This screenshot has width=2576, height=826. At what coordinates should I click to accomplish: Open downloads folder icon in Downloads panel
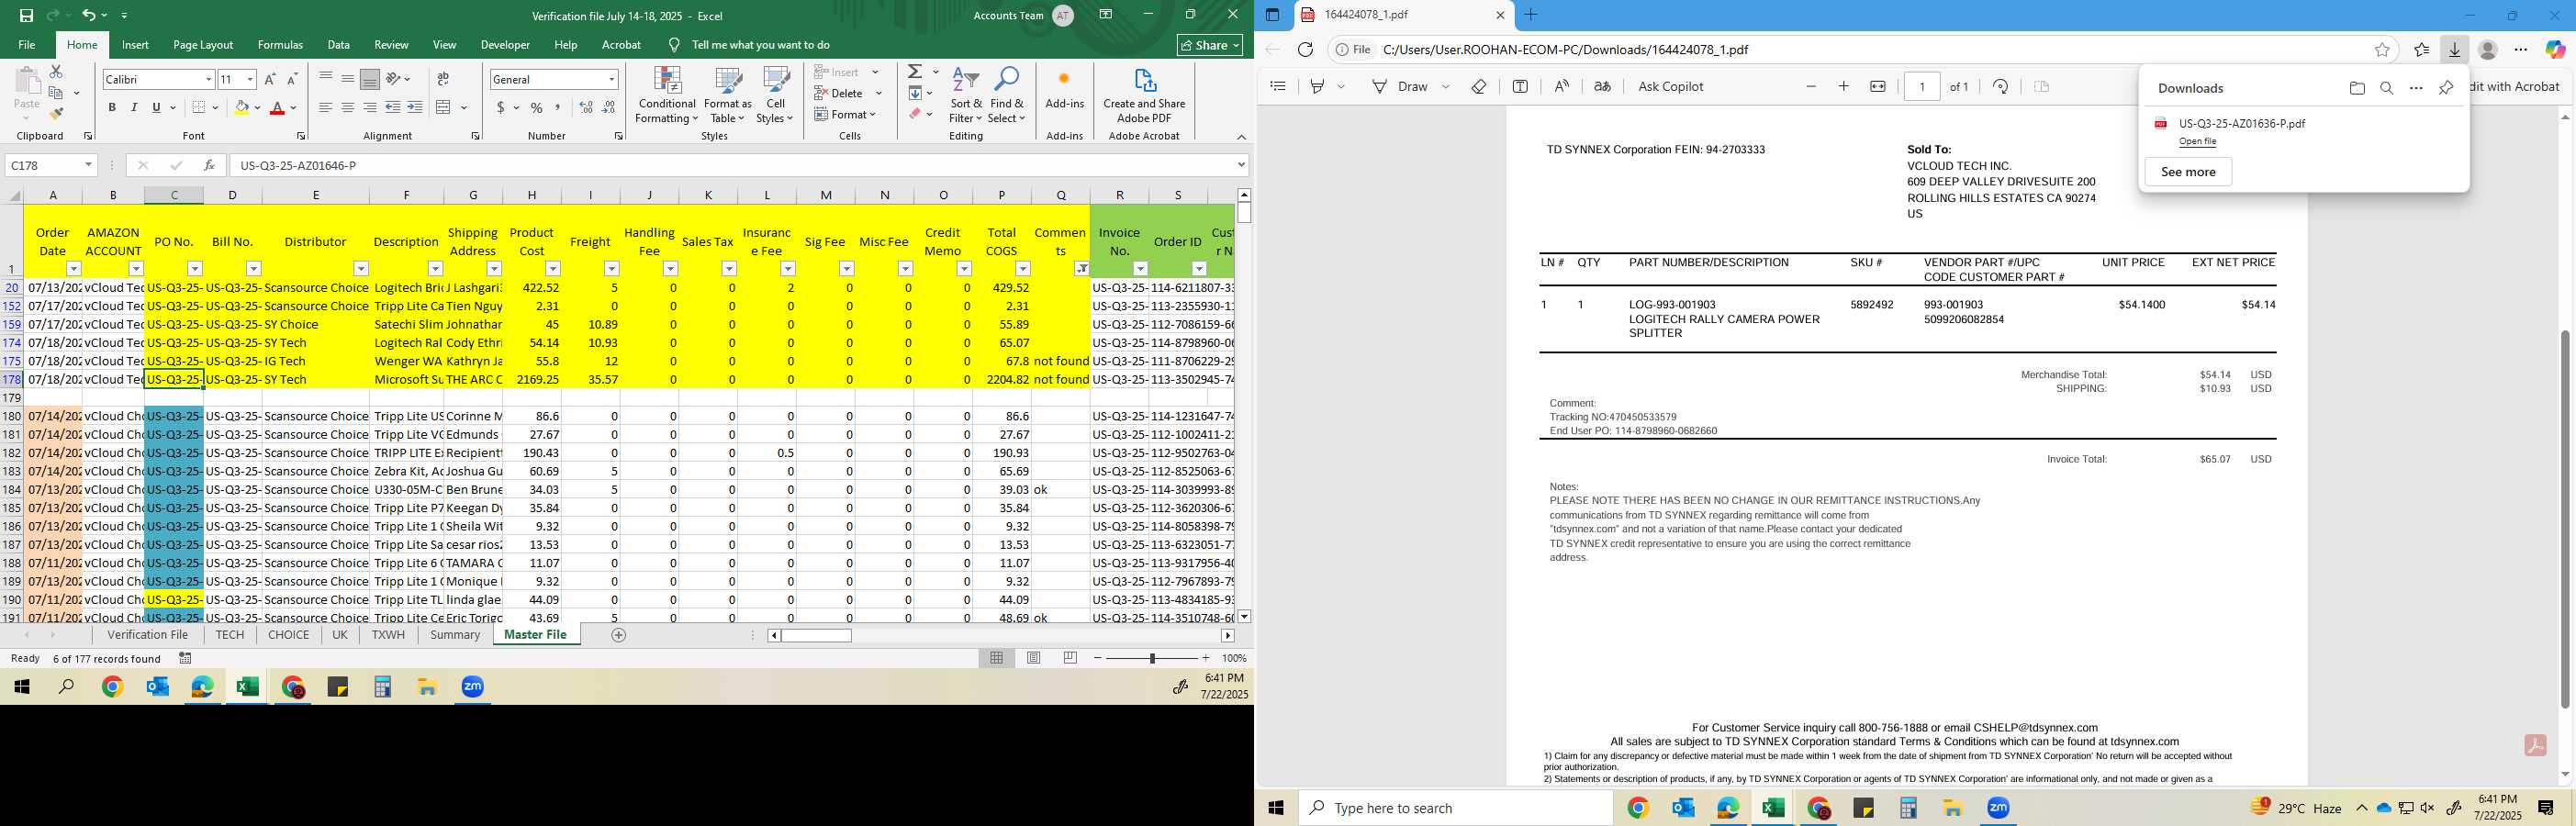pos(2357,88)
